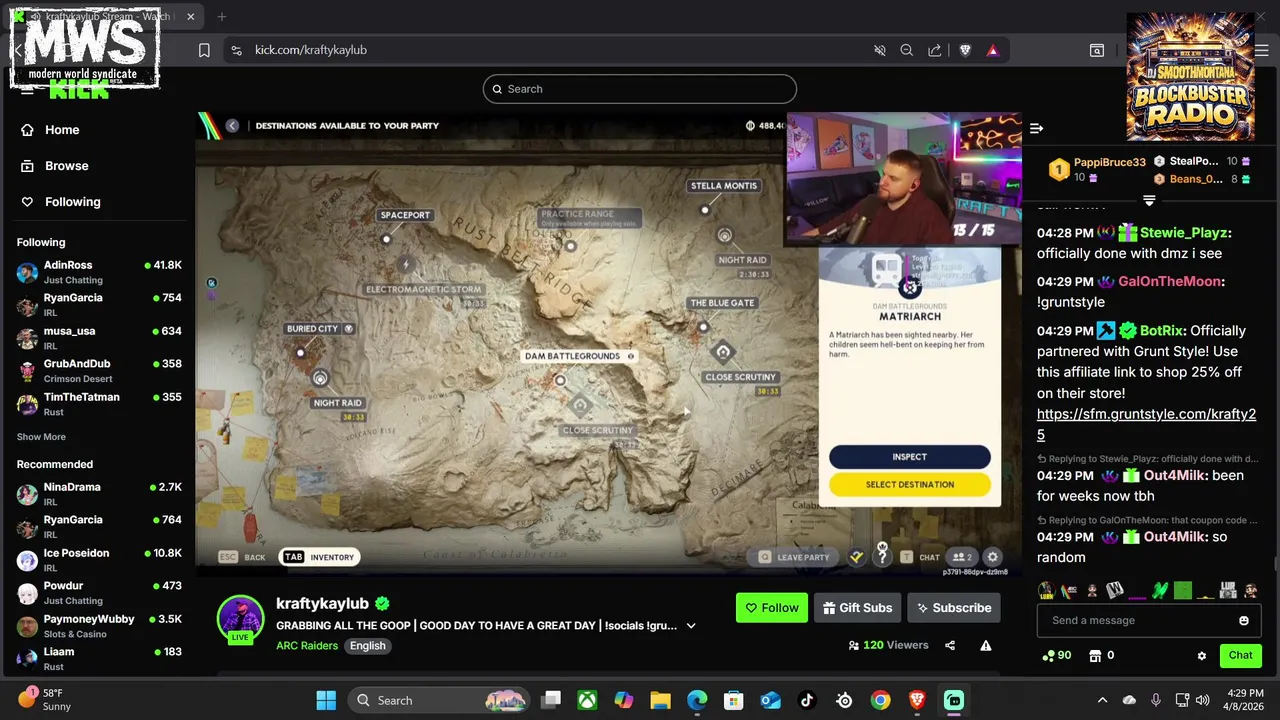
Task: Open the NinaDrama recommended channel
Action: [98, 494]
